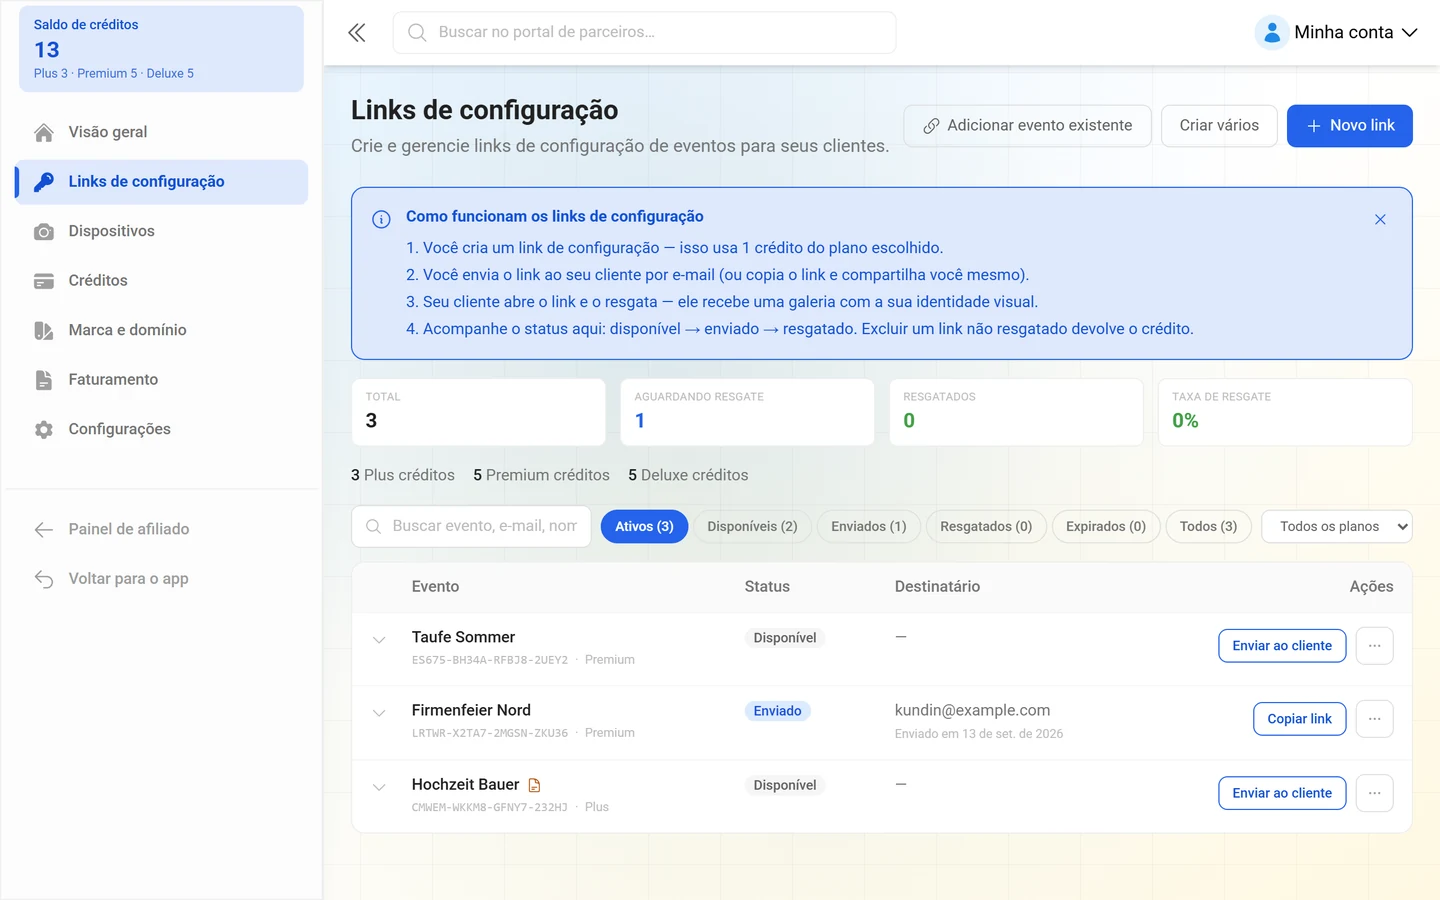Viewport: 1440px width, 900px height.
Task: Click the left arrow icon beside Painel de afiliado
Action: [x=44, y=530]
